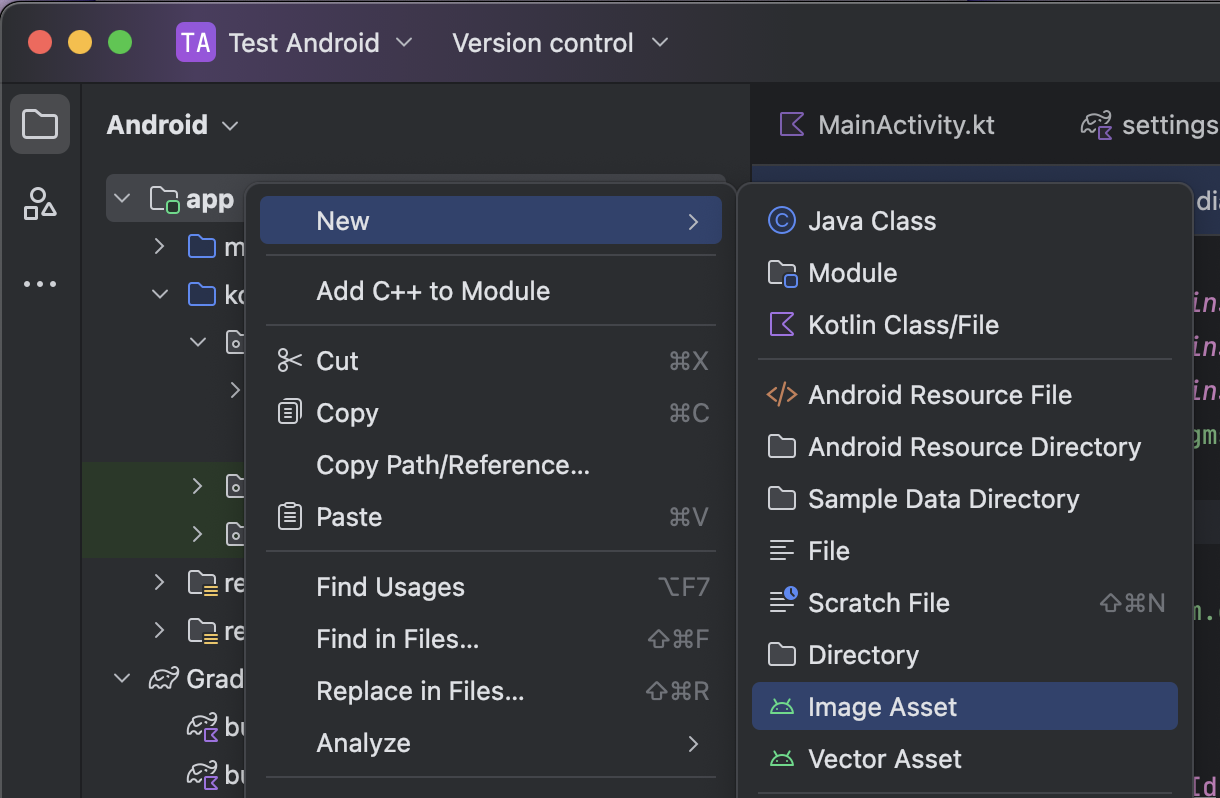Click the Directory folder icon
The height and width of the screenshot is (798, 1220).
coord(782,655)
